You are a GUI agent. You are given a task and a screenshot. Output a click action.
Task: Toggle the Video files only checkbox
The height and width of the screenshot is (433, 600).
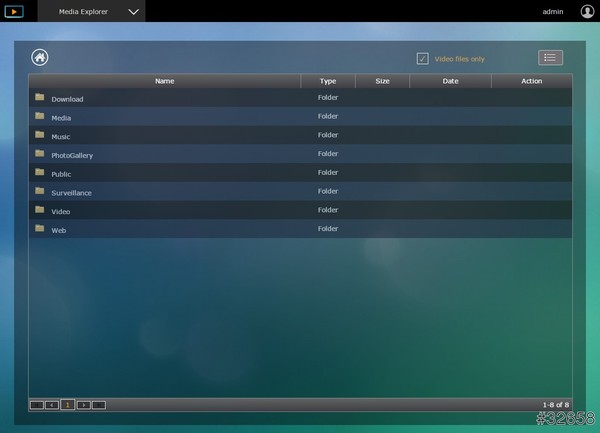point(422,59)
